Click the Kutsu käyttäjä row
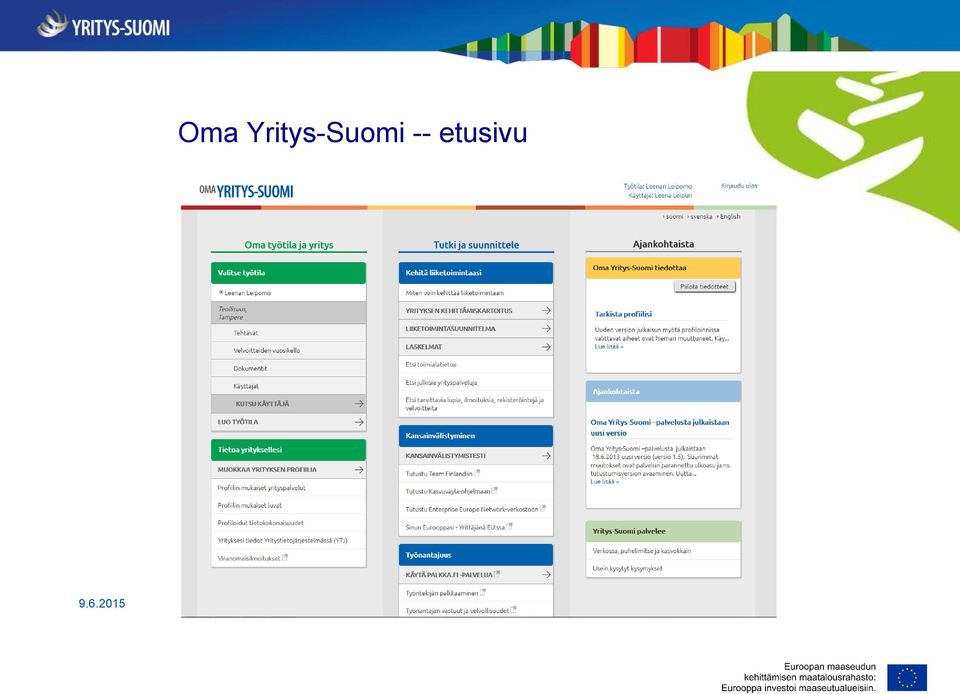 [288, 404]
